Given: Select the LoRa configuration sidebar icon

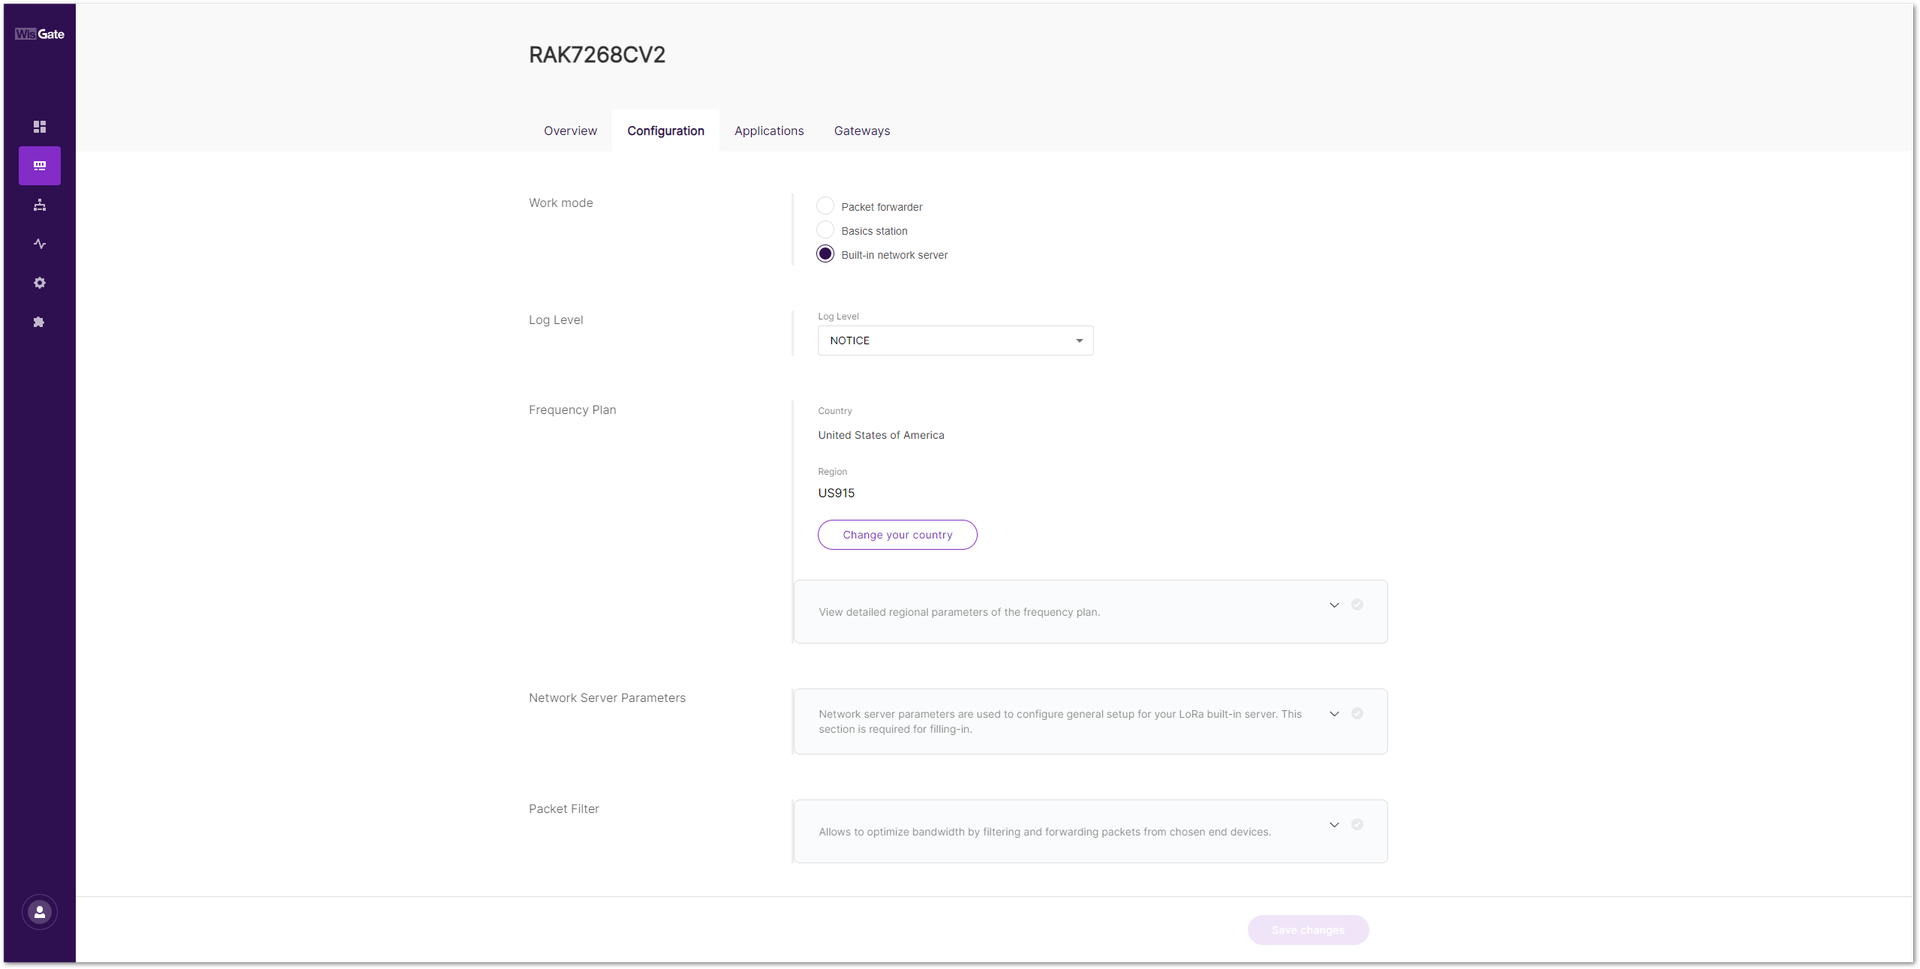Looking at the screenshot, I should pyautogui.click(x=40, y=166).
